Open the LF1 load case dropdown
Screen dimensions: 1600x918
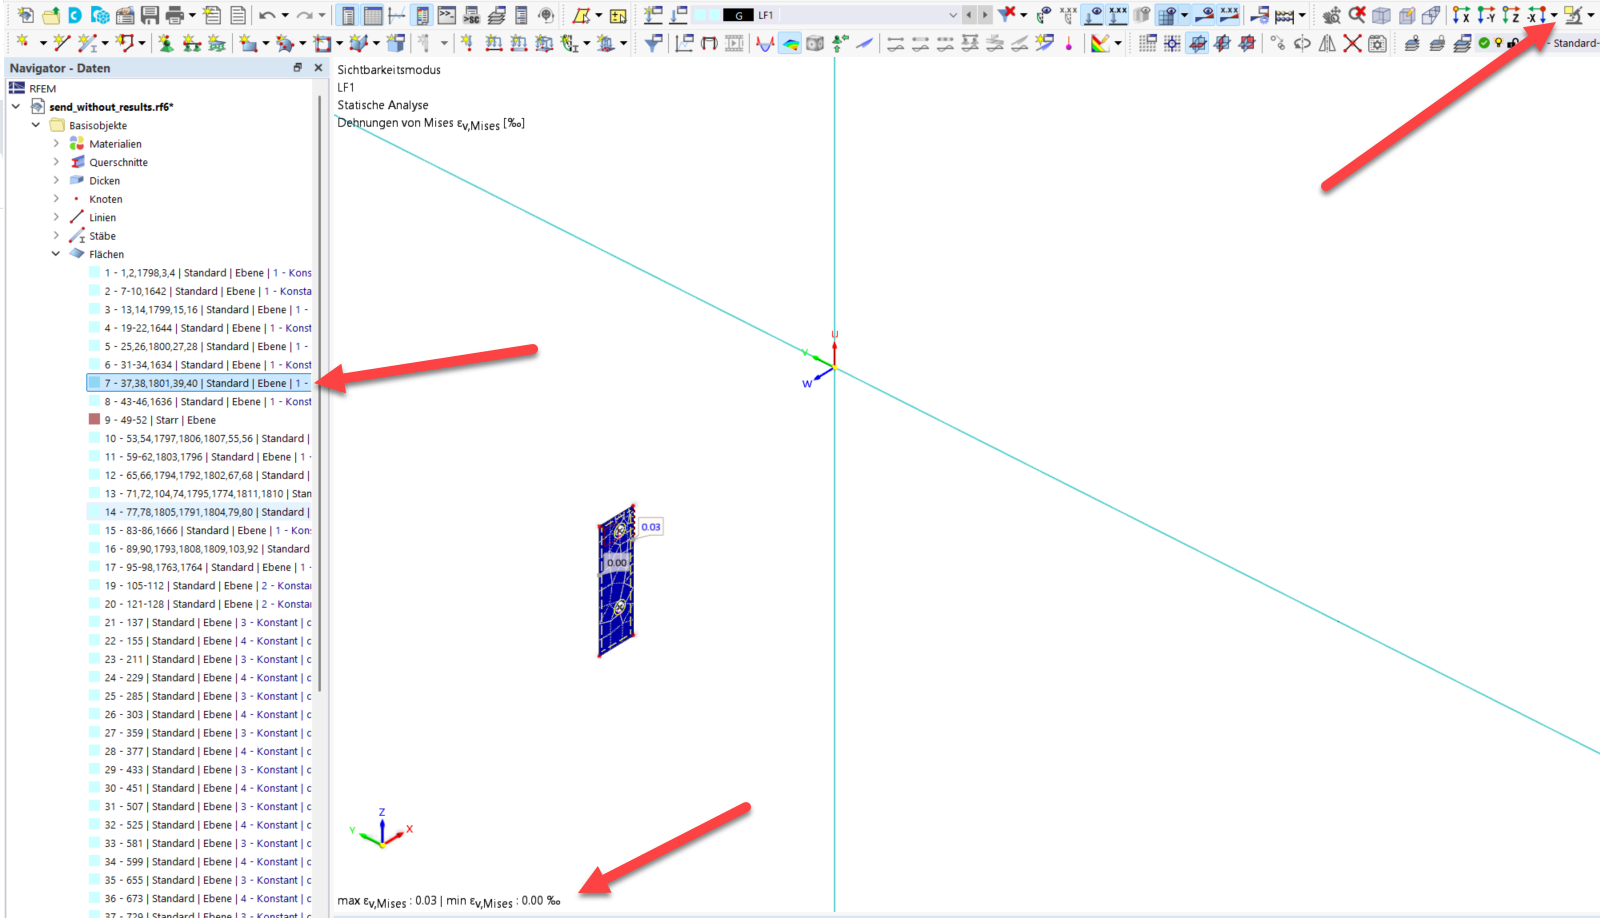click(x=952, y=15)
